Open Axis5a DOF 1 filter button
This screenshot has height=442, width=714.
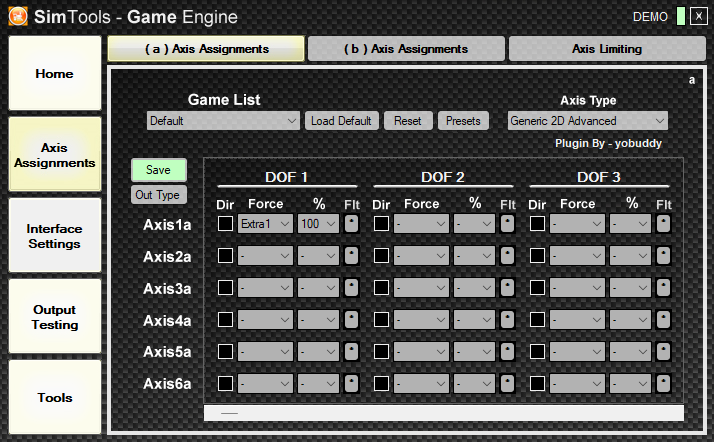[x=351, y=351]
